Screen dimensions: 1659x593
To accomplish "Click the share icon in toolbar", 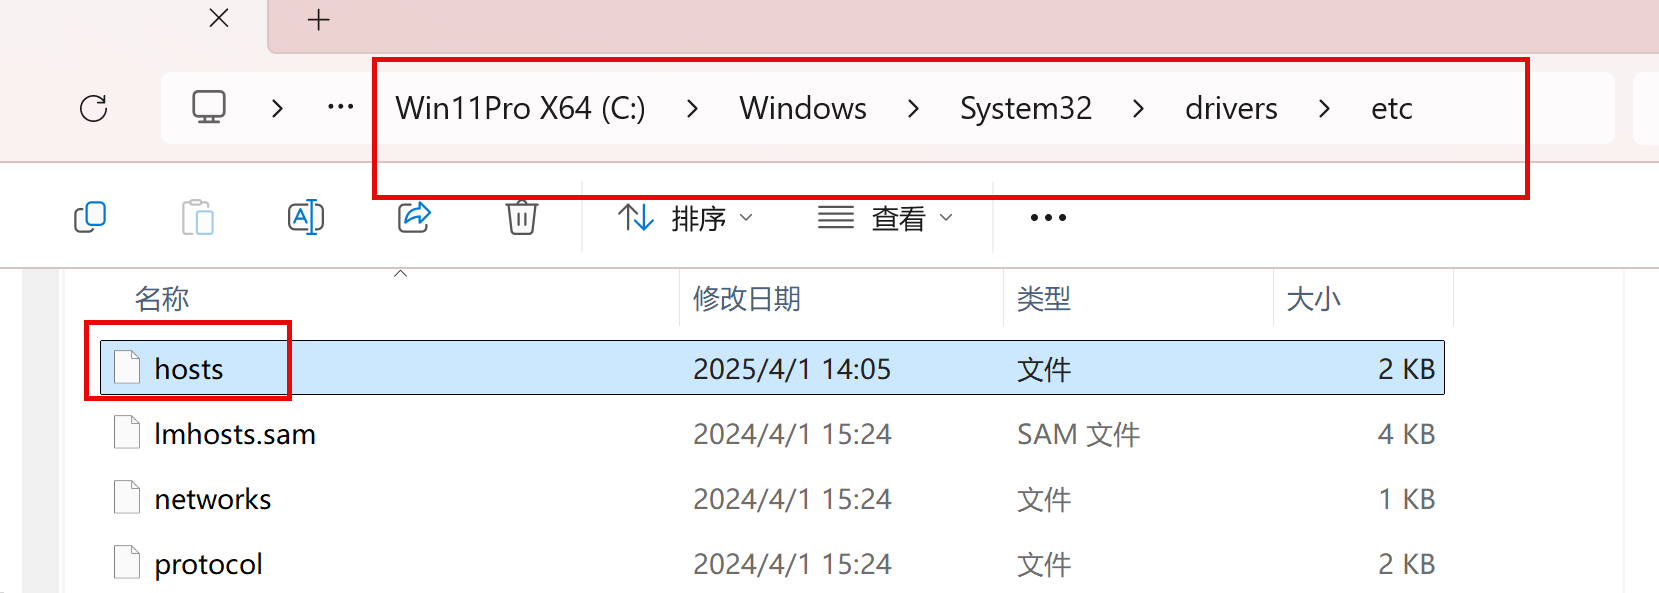I will click(x=414, y=217).
